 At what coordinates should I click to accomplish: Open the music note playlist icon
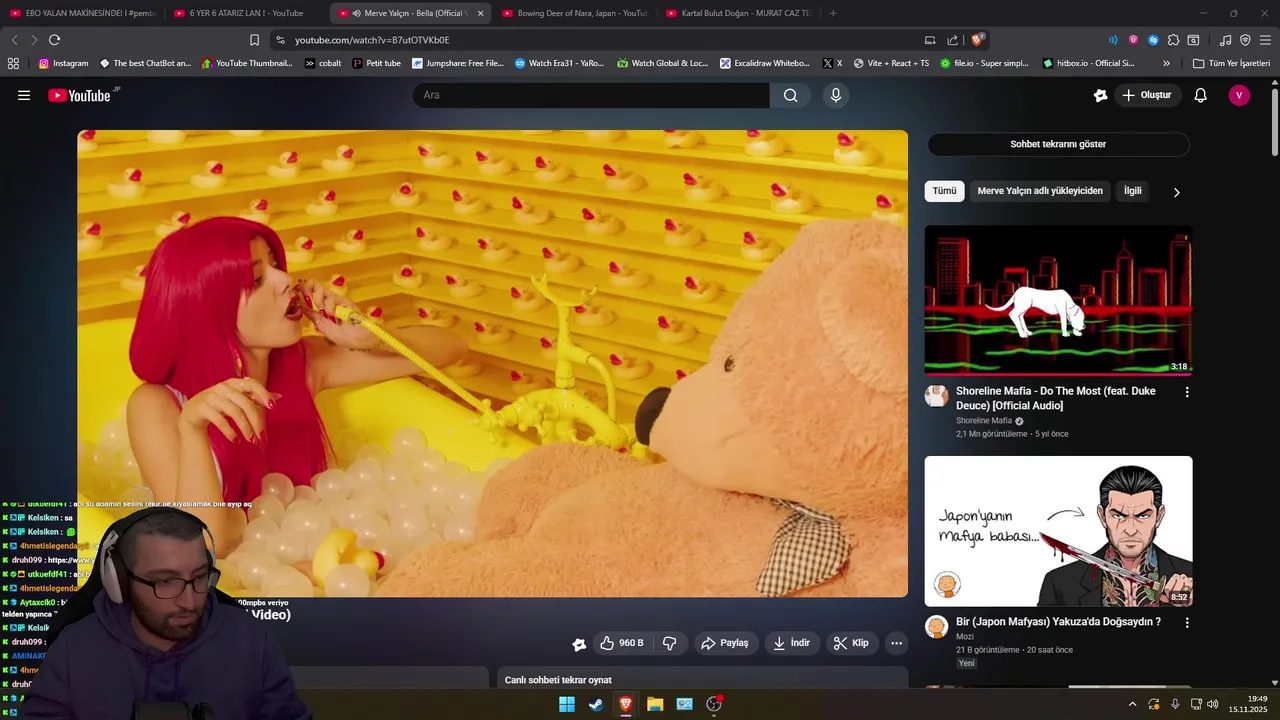1225,40
